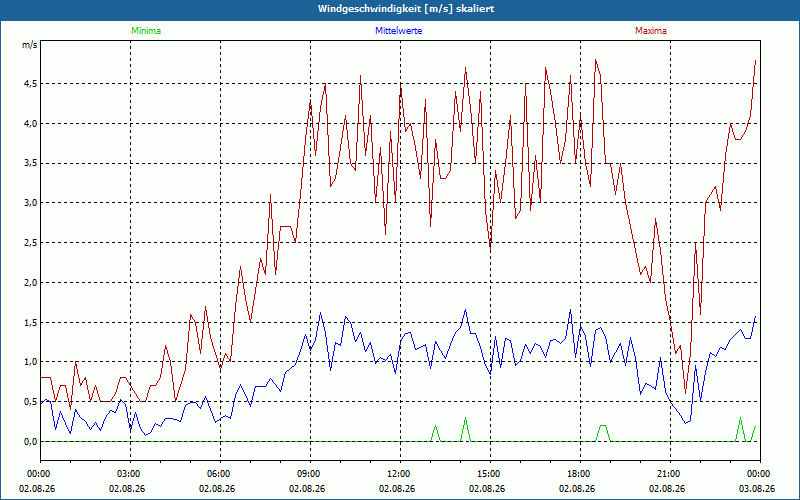This screenshot has height=500, width=800.
Task: Click the 03.08.26 date label
Action: (x=757, y=489)
